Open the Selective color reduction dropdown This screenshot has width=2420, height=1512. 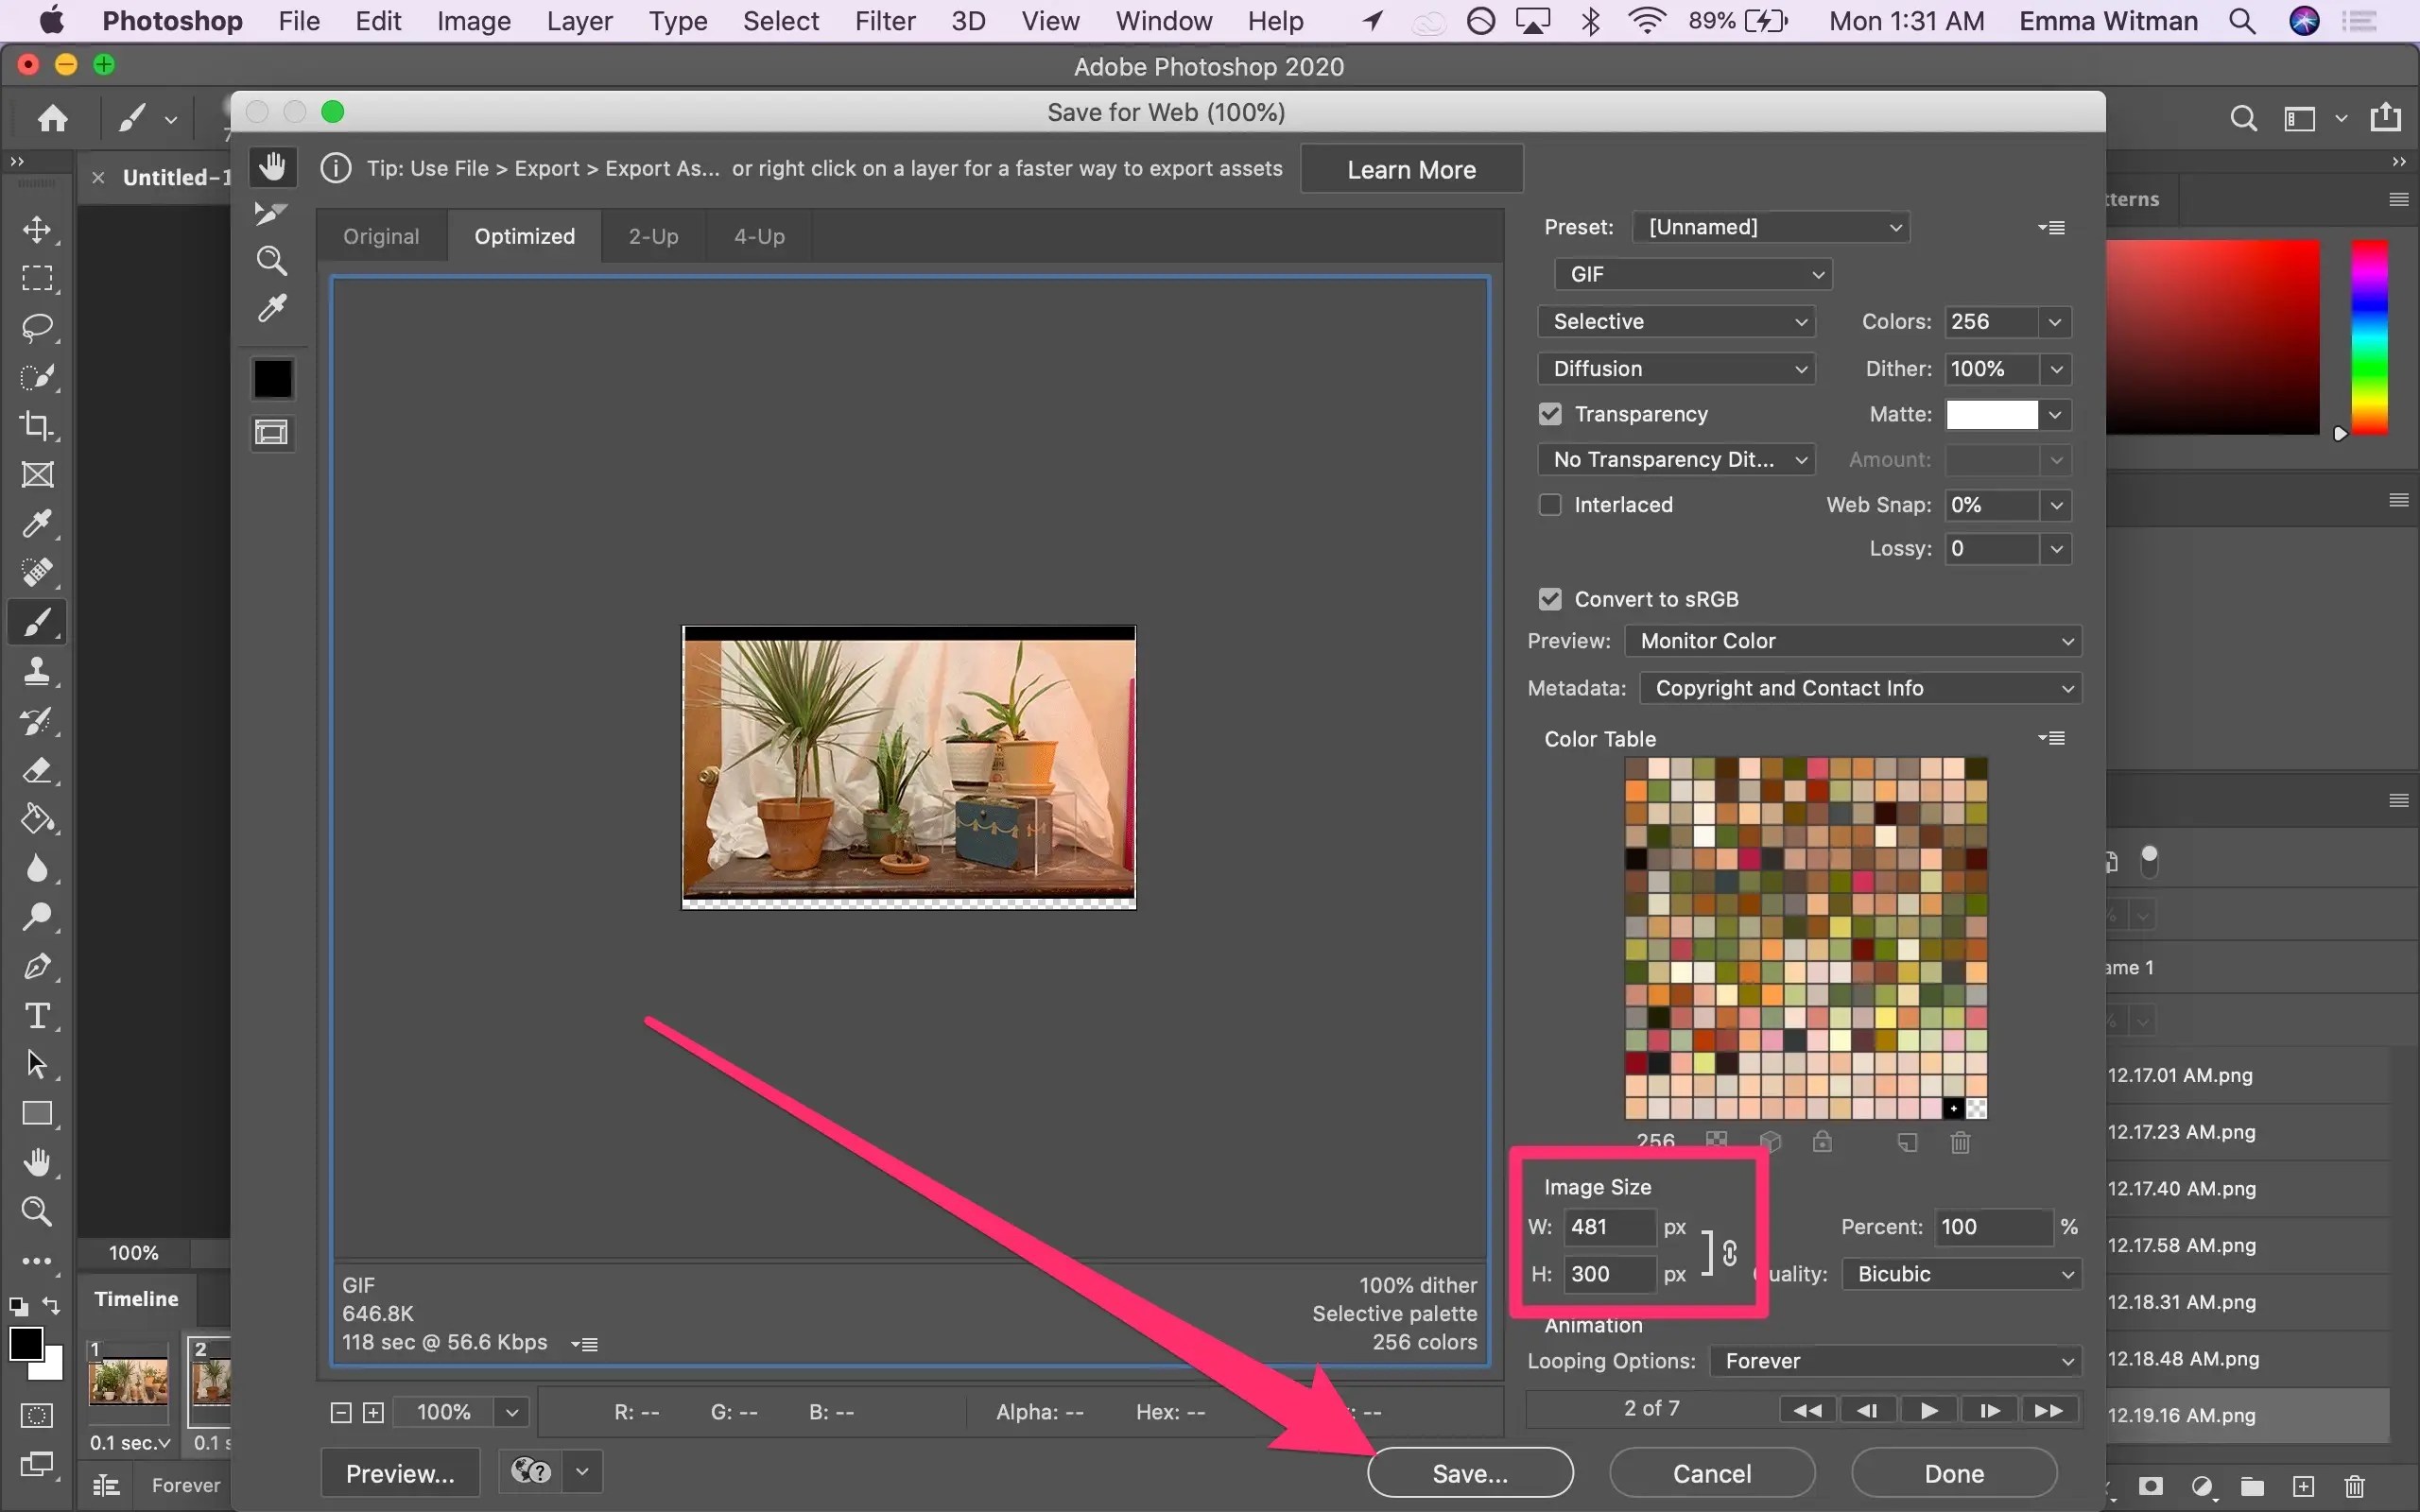click(1676, 321)
